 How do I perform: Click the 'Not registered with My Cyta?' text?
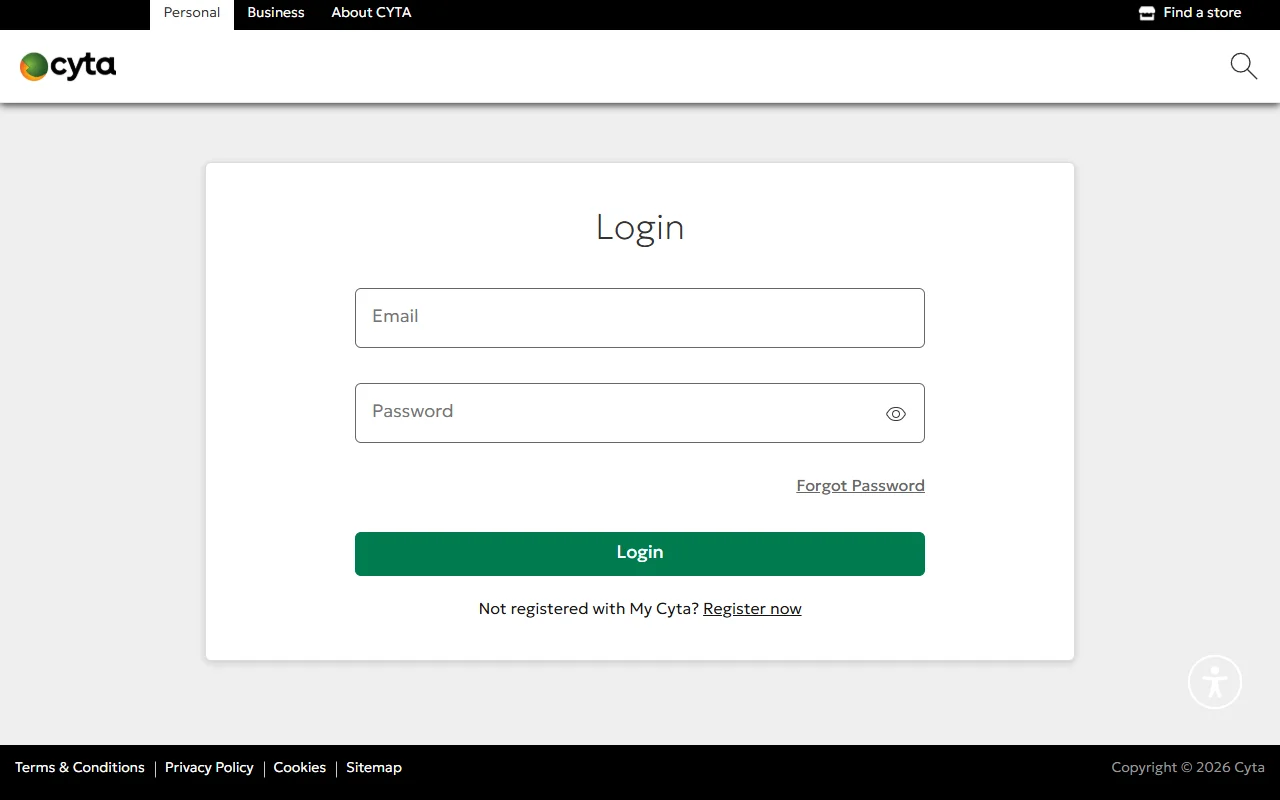589,609
